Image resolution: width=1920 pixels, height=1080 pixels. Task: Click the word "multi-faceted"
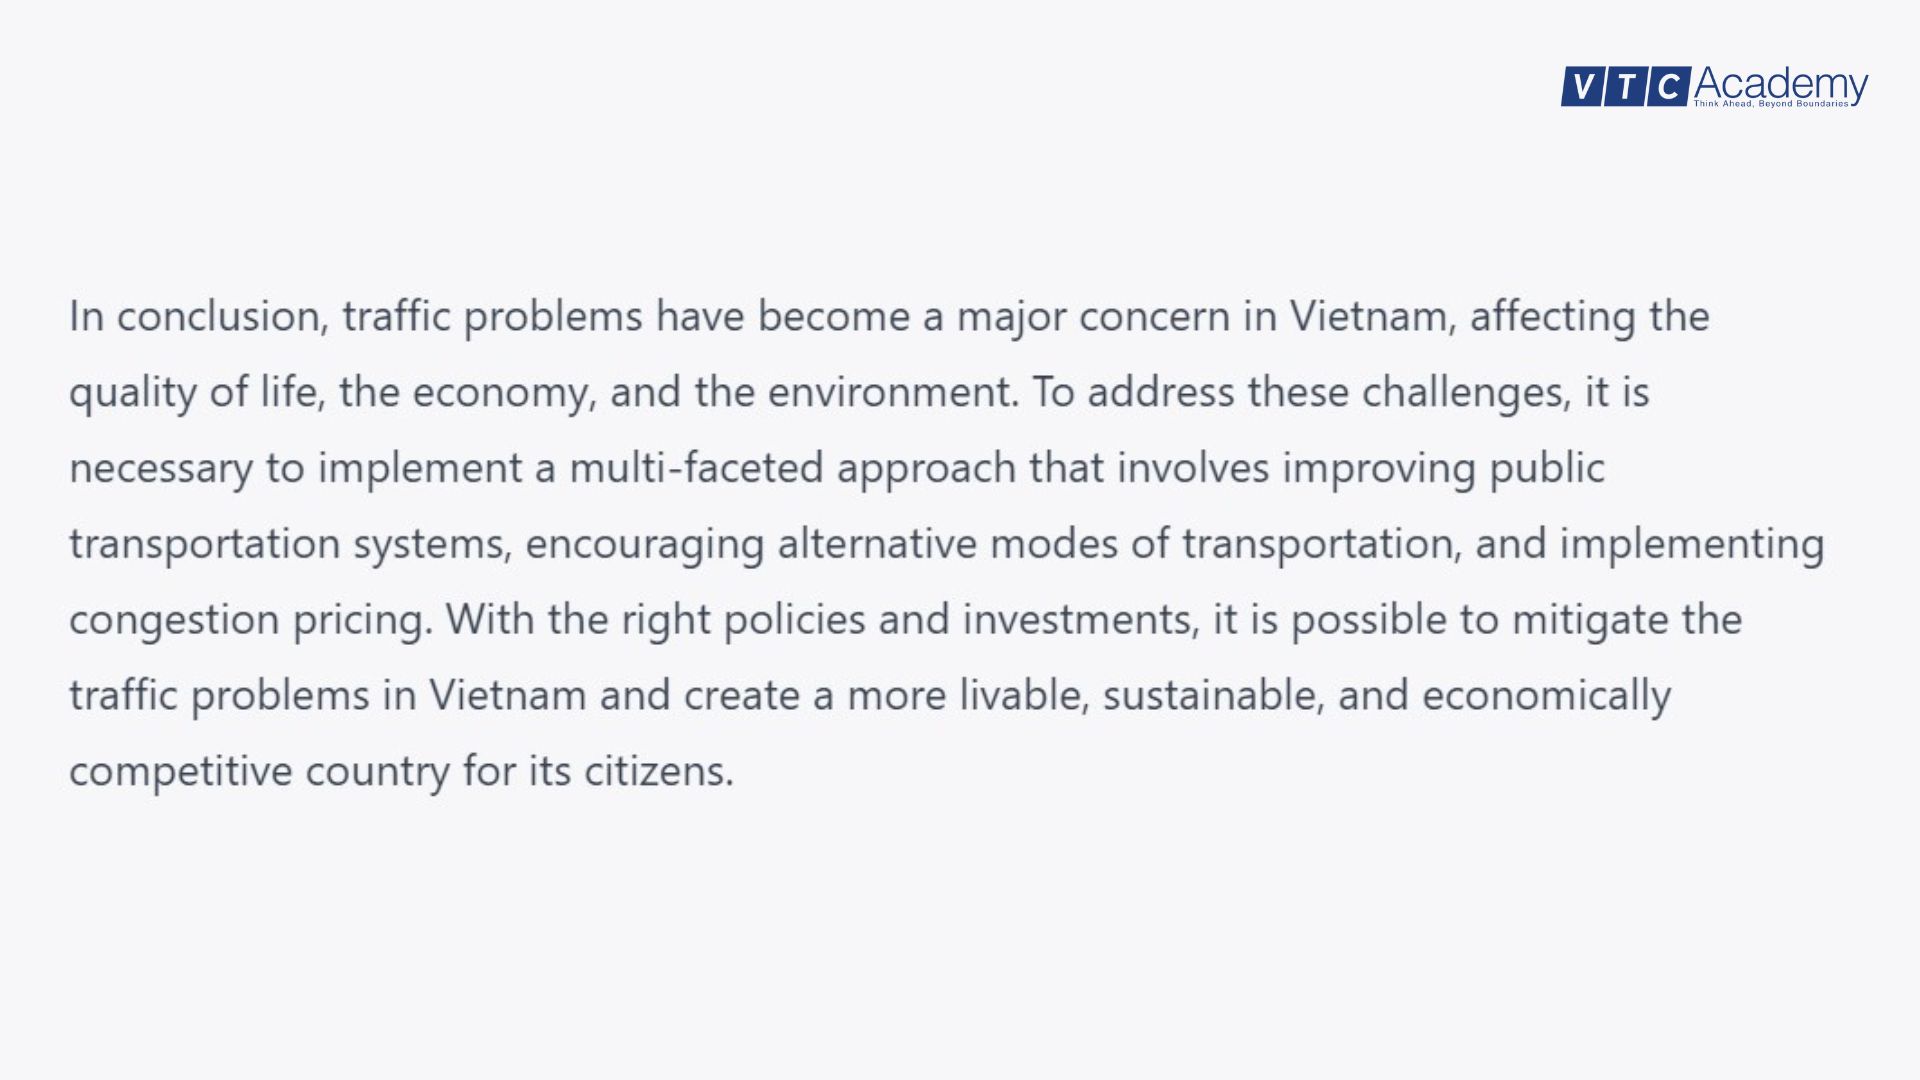pyautogui.click(x=696, y=469)
